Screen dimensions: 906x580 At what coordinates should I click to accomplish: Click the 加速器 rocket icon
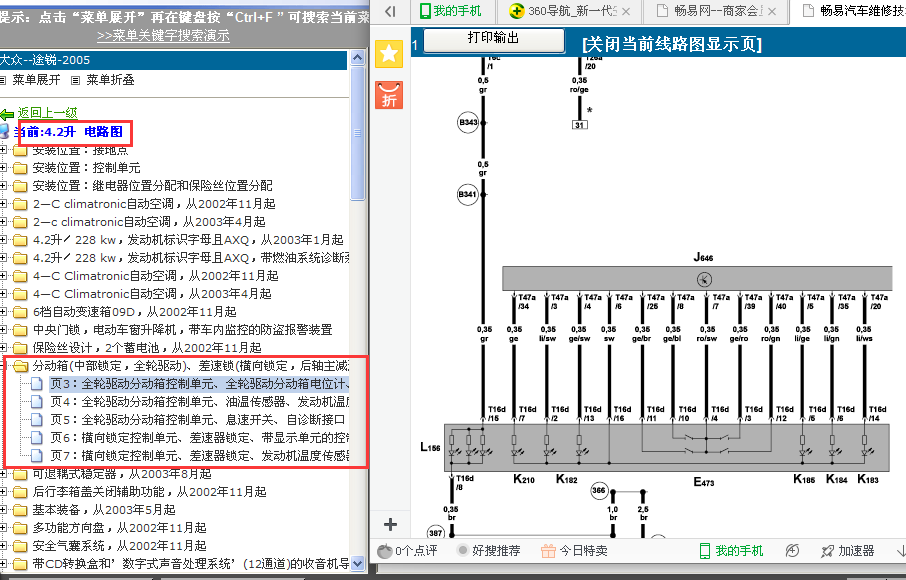coord(827,551)
